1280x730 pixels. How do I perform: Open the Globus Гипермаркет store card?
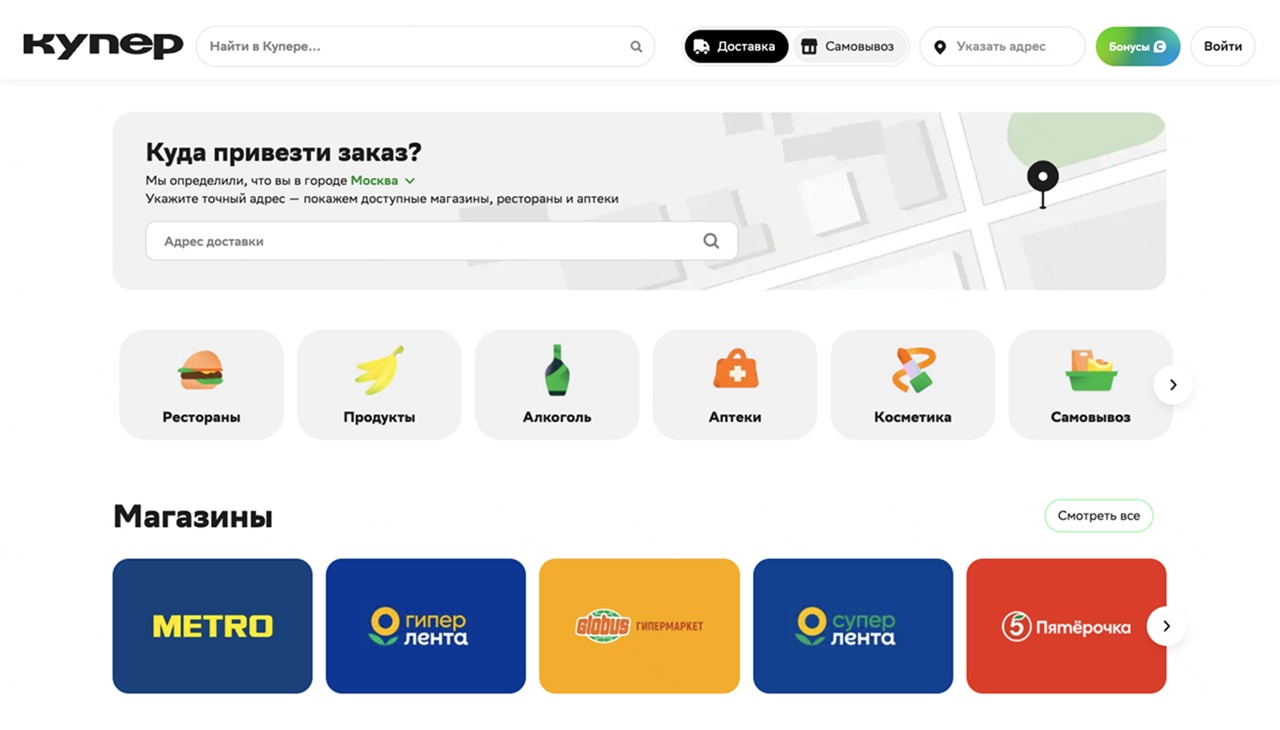[x=639, y=626]
